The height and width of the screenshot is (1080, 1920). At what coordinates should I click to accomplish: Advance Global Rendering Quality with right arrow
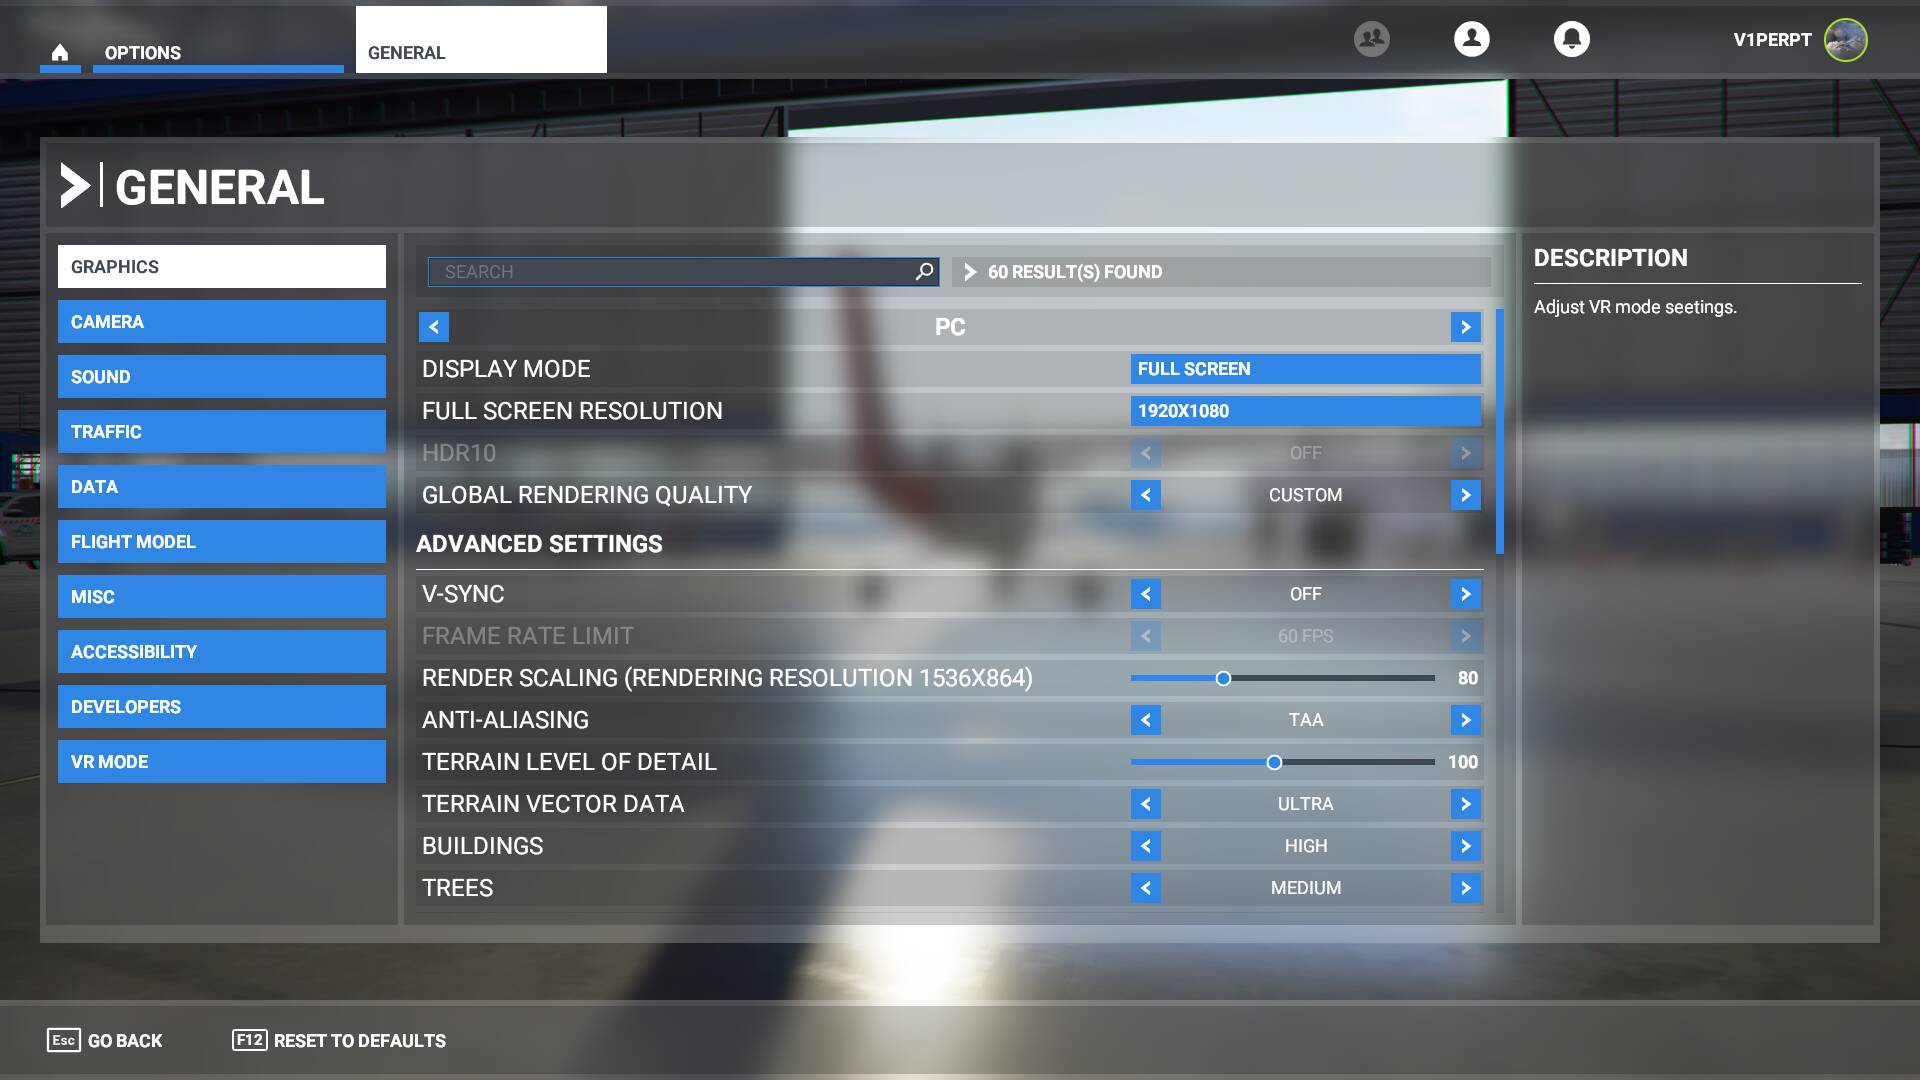pos(1465,495)
